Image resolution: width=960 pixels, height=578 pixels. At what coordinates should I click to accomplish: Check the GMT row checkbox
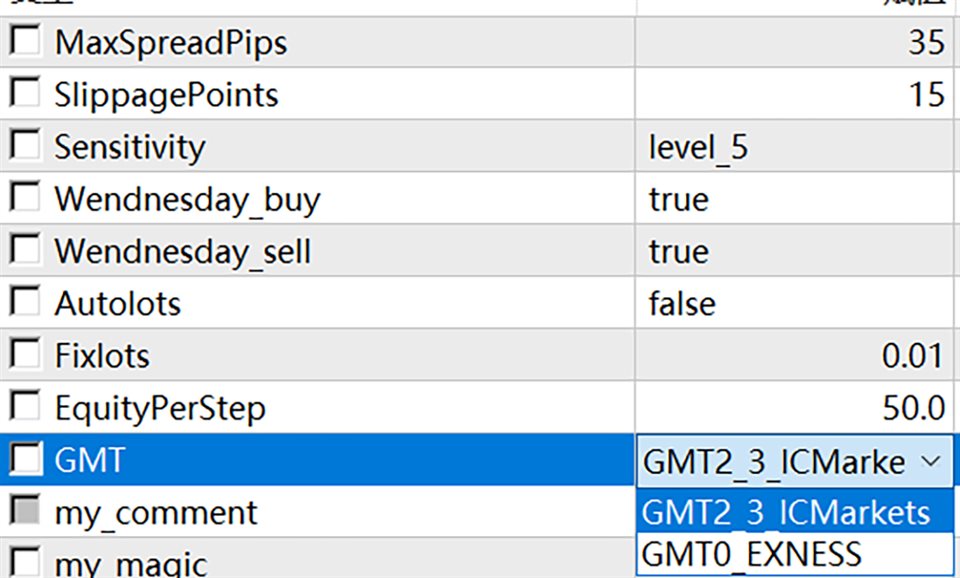(25, 459)
